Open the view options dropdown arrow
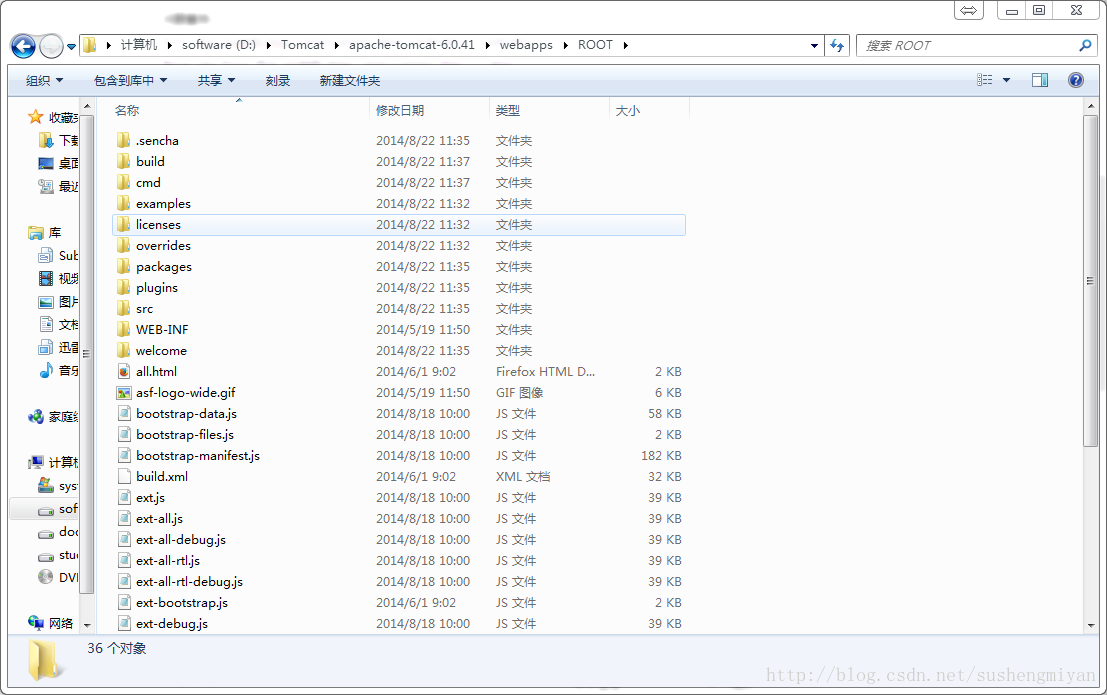This screenshot has width=1107, height=695. pos(1006,80)
